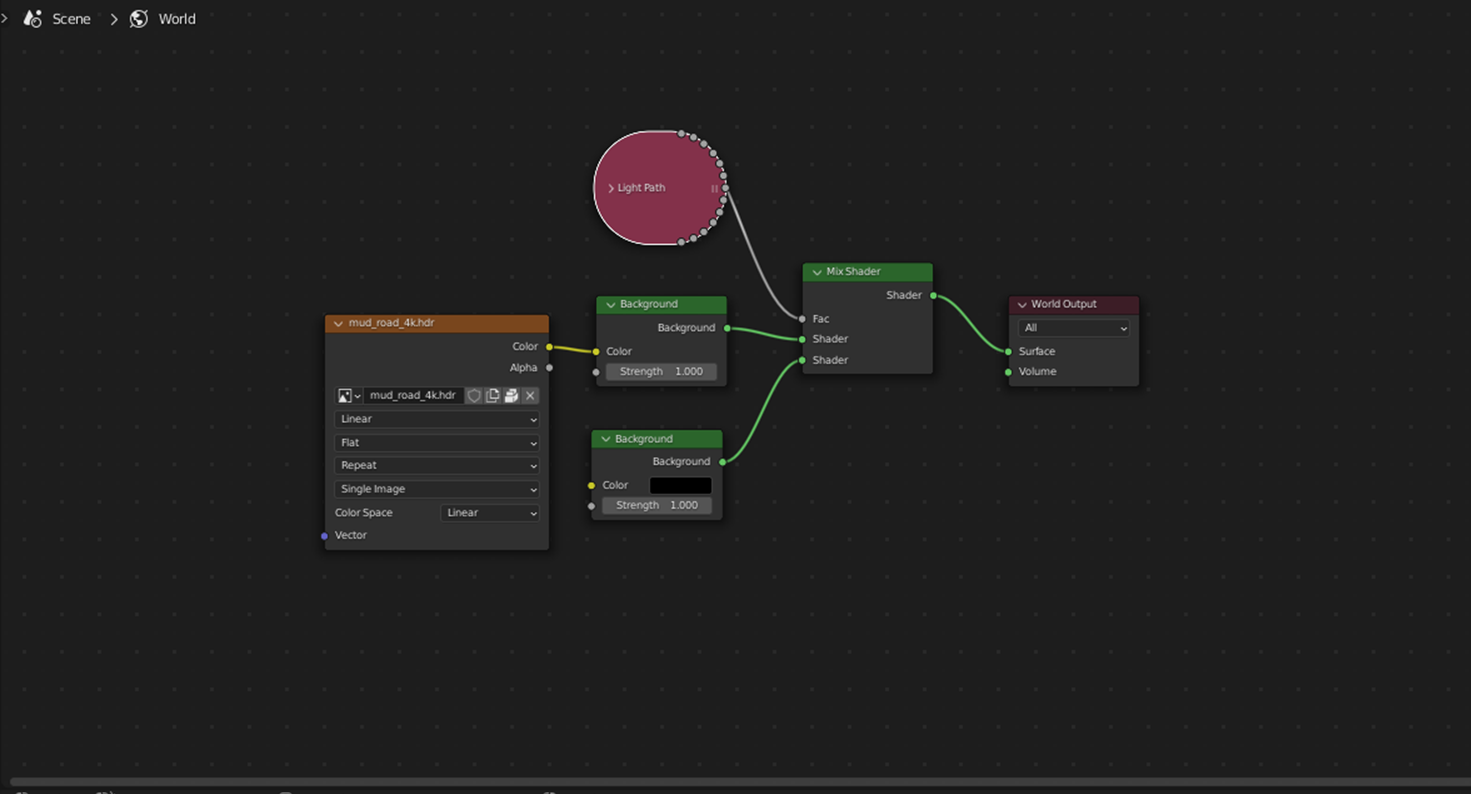Viewport: 1471px width, 794px height.
Task: Collapse the Mix Shader node
Action: [816, 272]
